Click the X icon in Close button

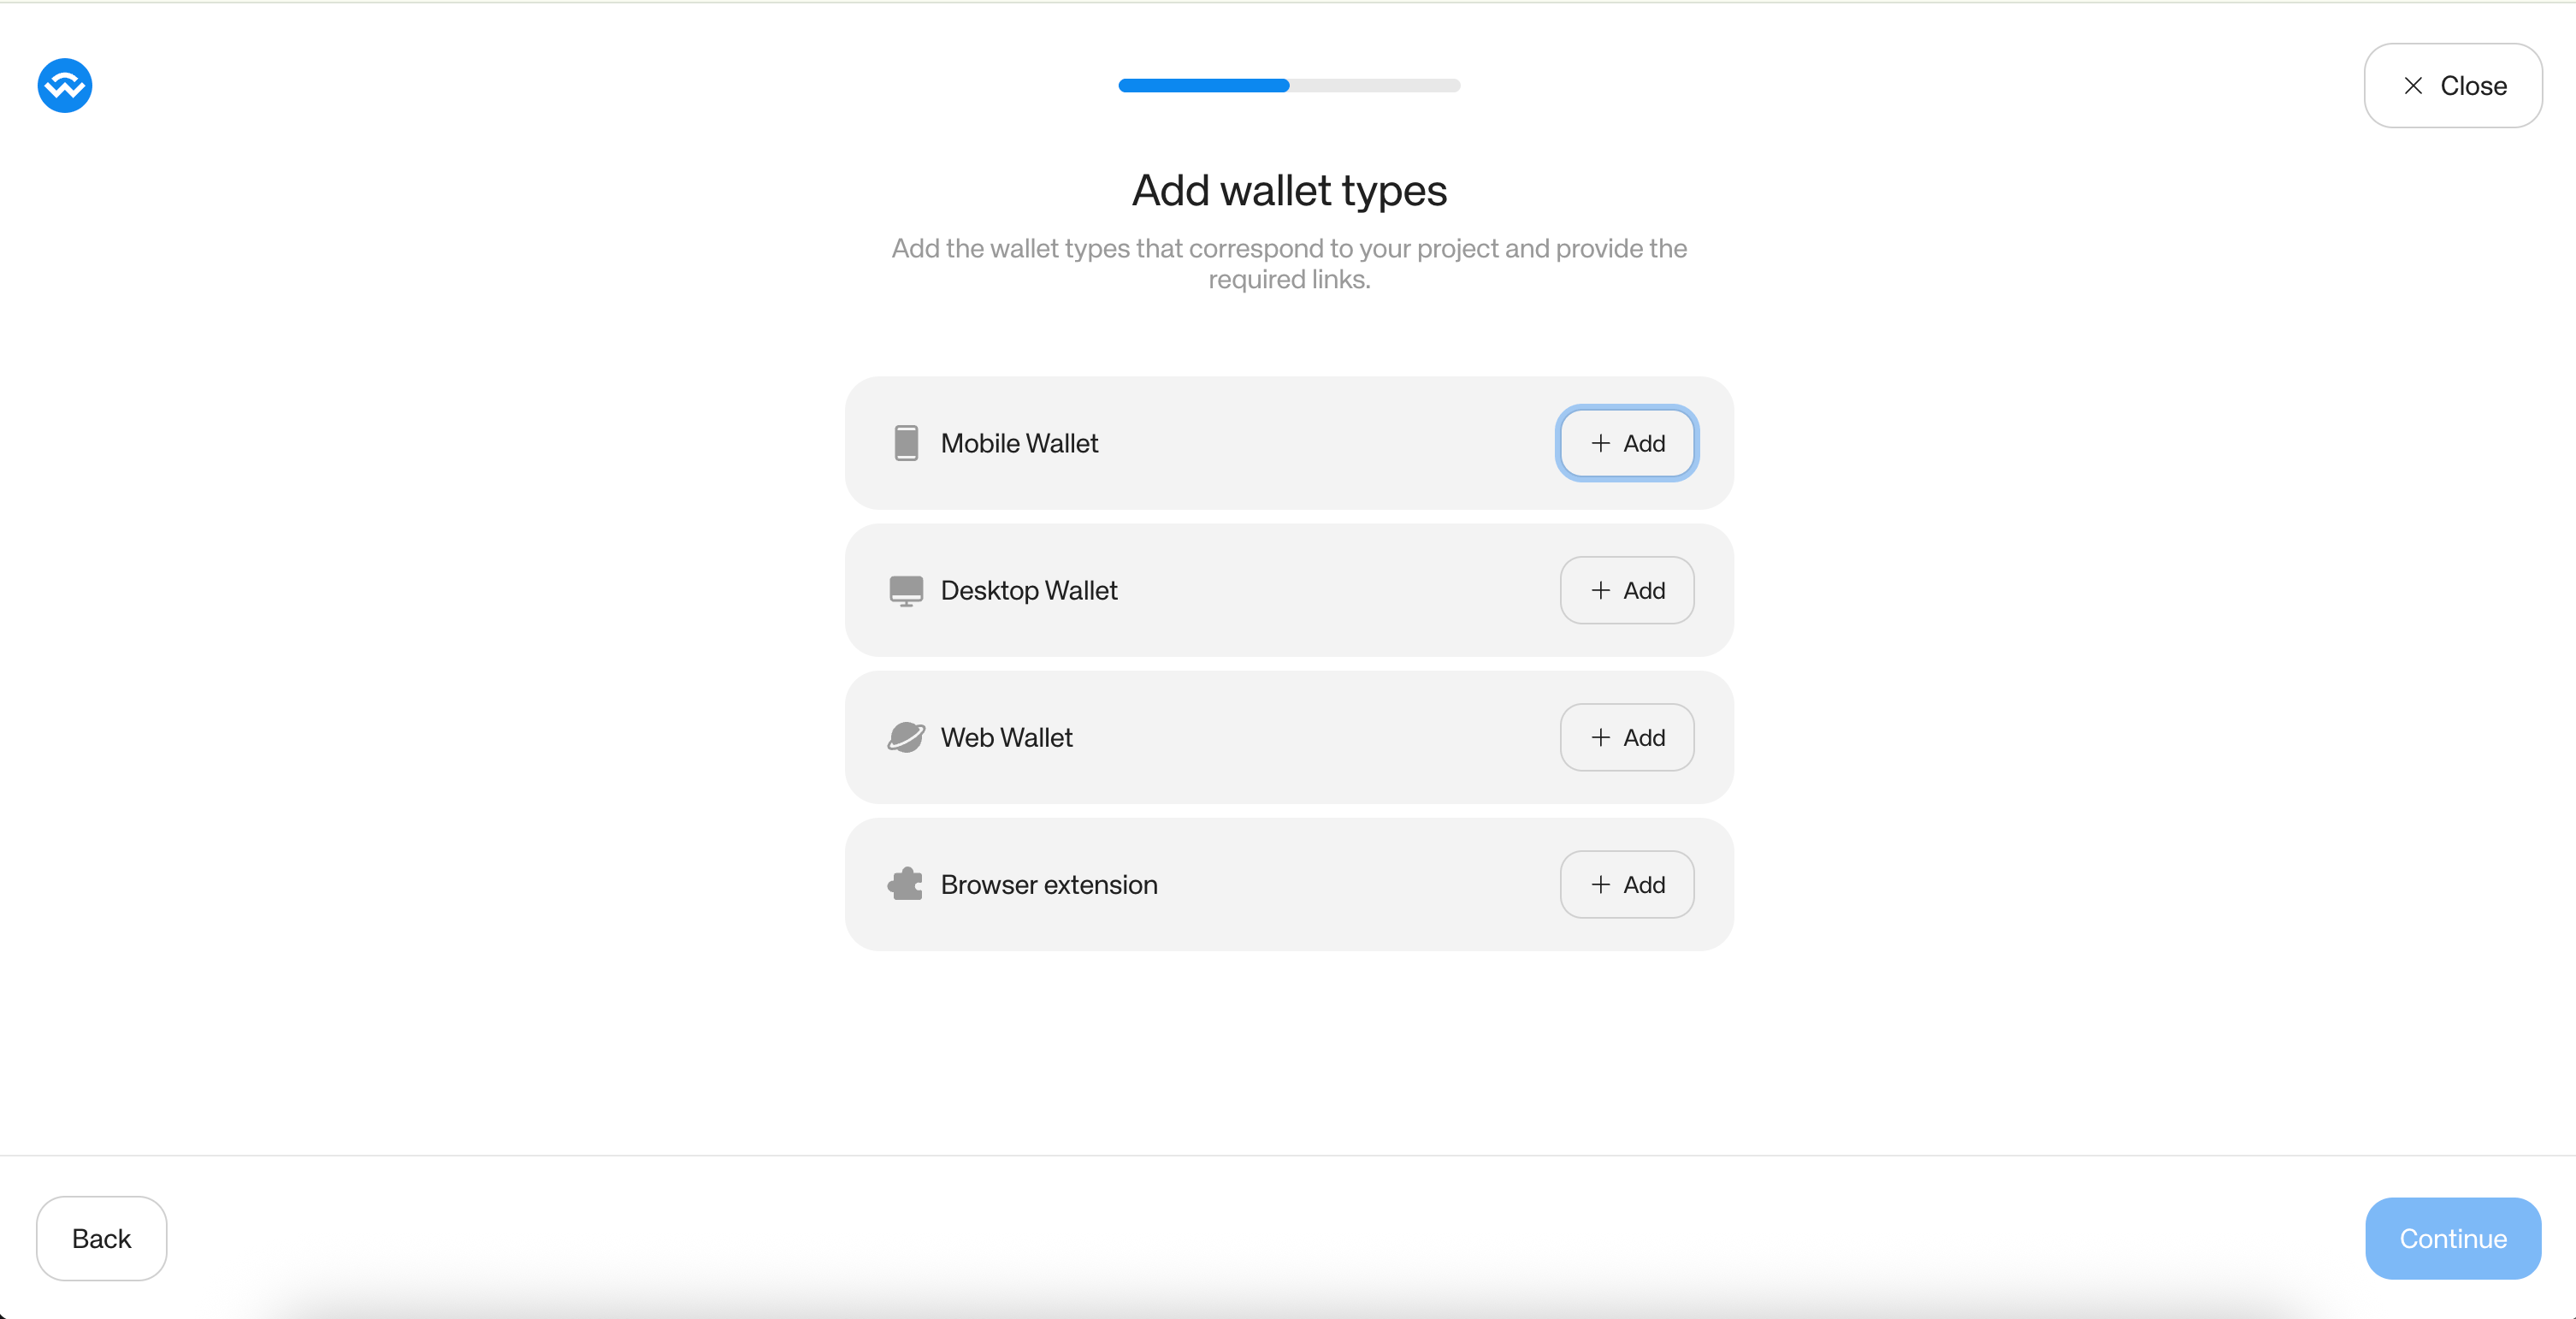(2413, 86)
